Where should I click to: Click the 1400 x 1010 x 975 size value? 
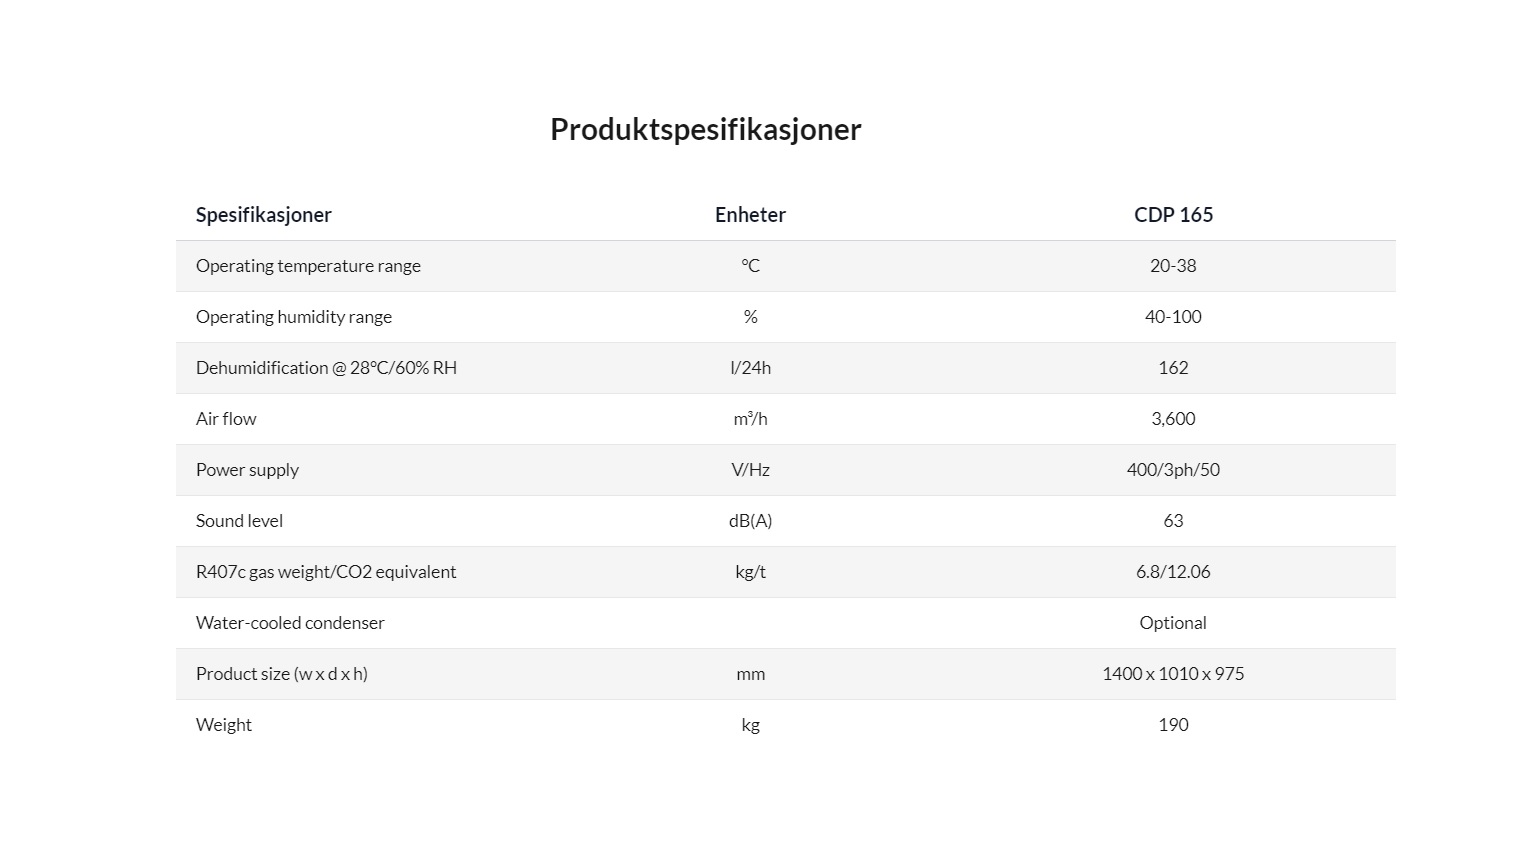point(1173,674)
